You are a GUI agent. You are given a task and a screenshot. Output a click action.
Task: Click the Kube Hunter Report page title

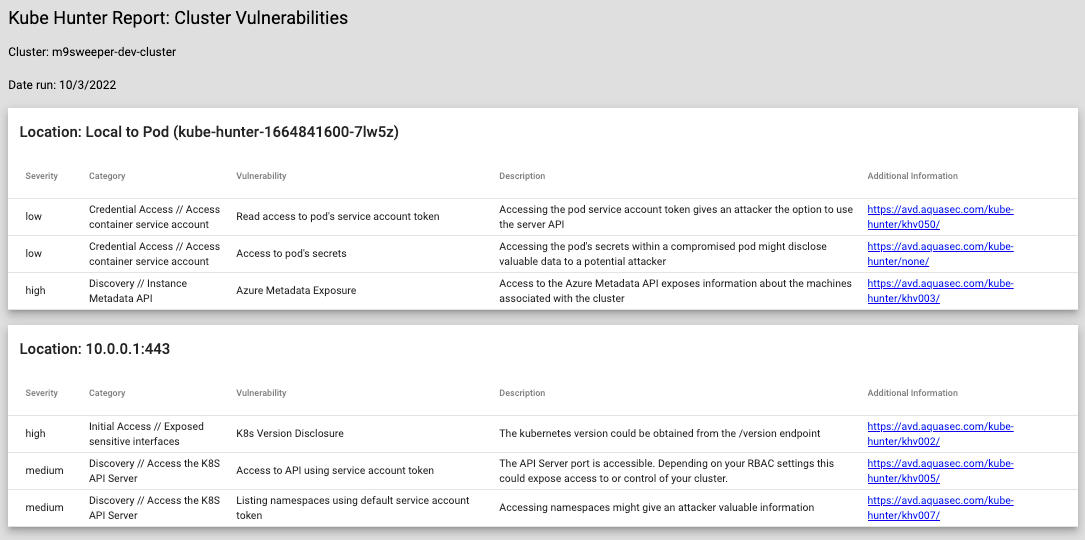pos(178,18)
